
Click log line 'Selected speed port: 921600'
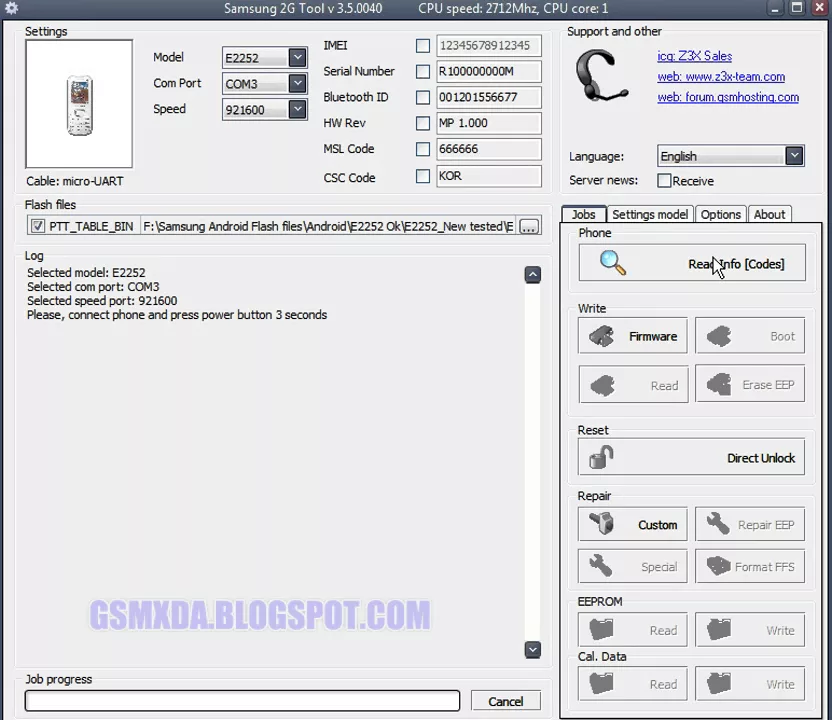pos(102,301)
